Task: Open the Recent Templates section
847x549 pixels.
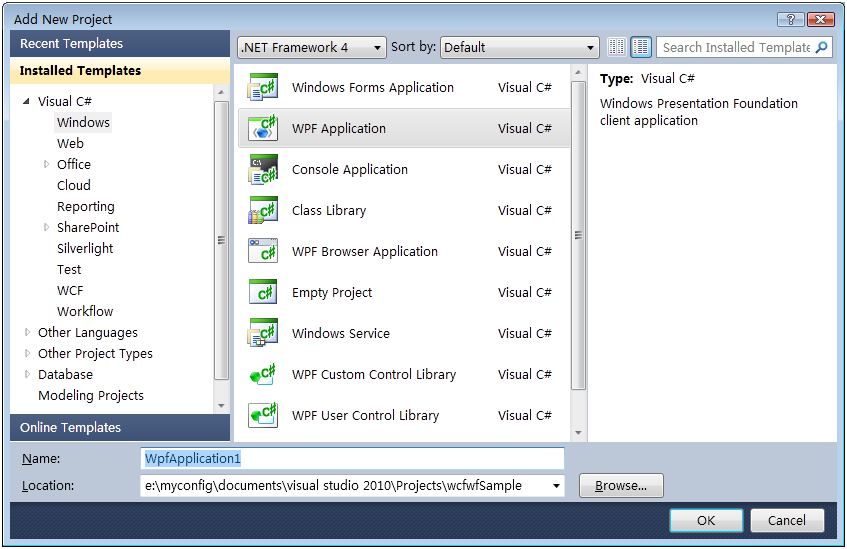Action: [120, 44]
